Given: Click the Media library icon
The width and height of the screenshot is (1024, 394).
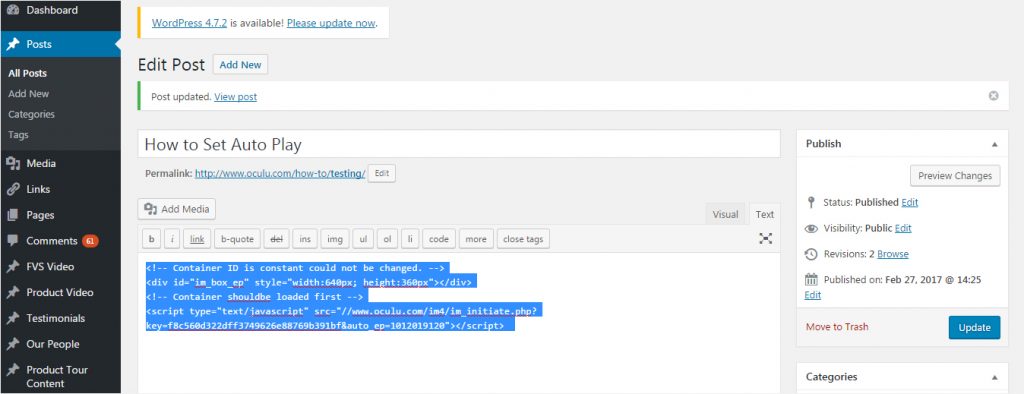Looking at the screenshot, I should pos(13,163).
